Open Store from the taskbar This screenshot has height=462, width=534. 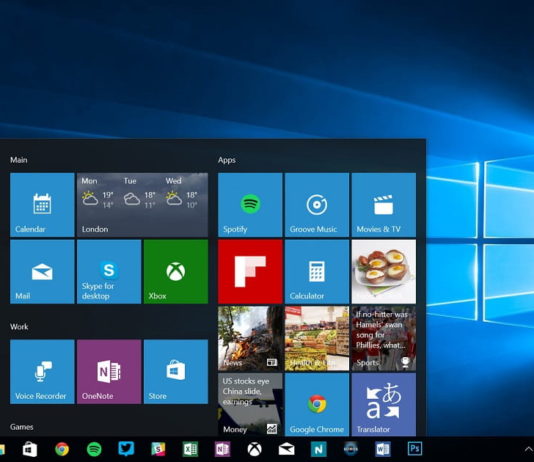[30, 449]
